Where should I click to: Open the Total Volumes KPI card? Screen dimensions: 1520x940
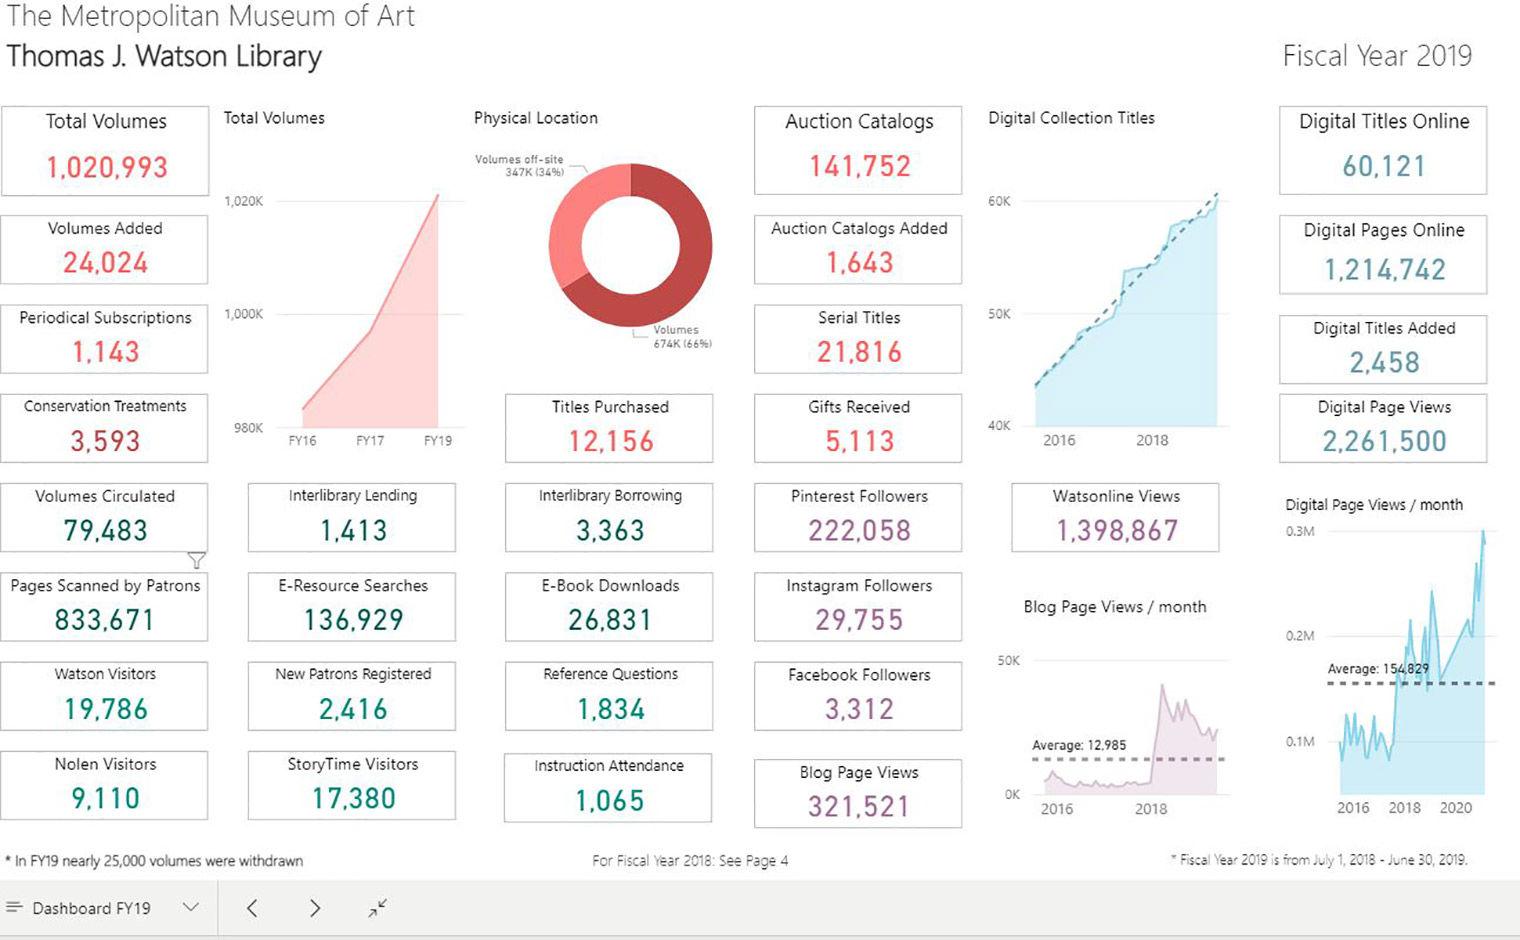[105, 149]
